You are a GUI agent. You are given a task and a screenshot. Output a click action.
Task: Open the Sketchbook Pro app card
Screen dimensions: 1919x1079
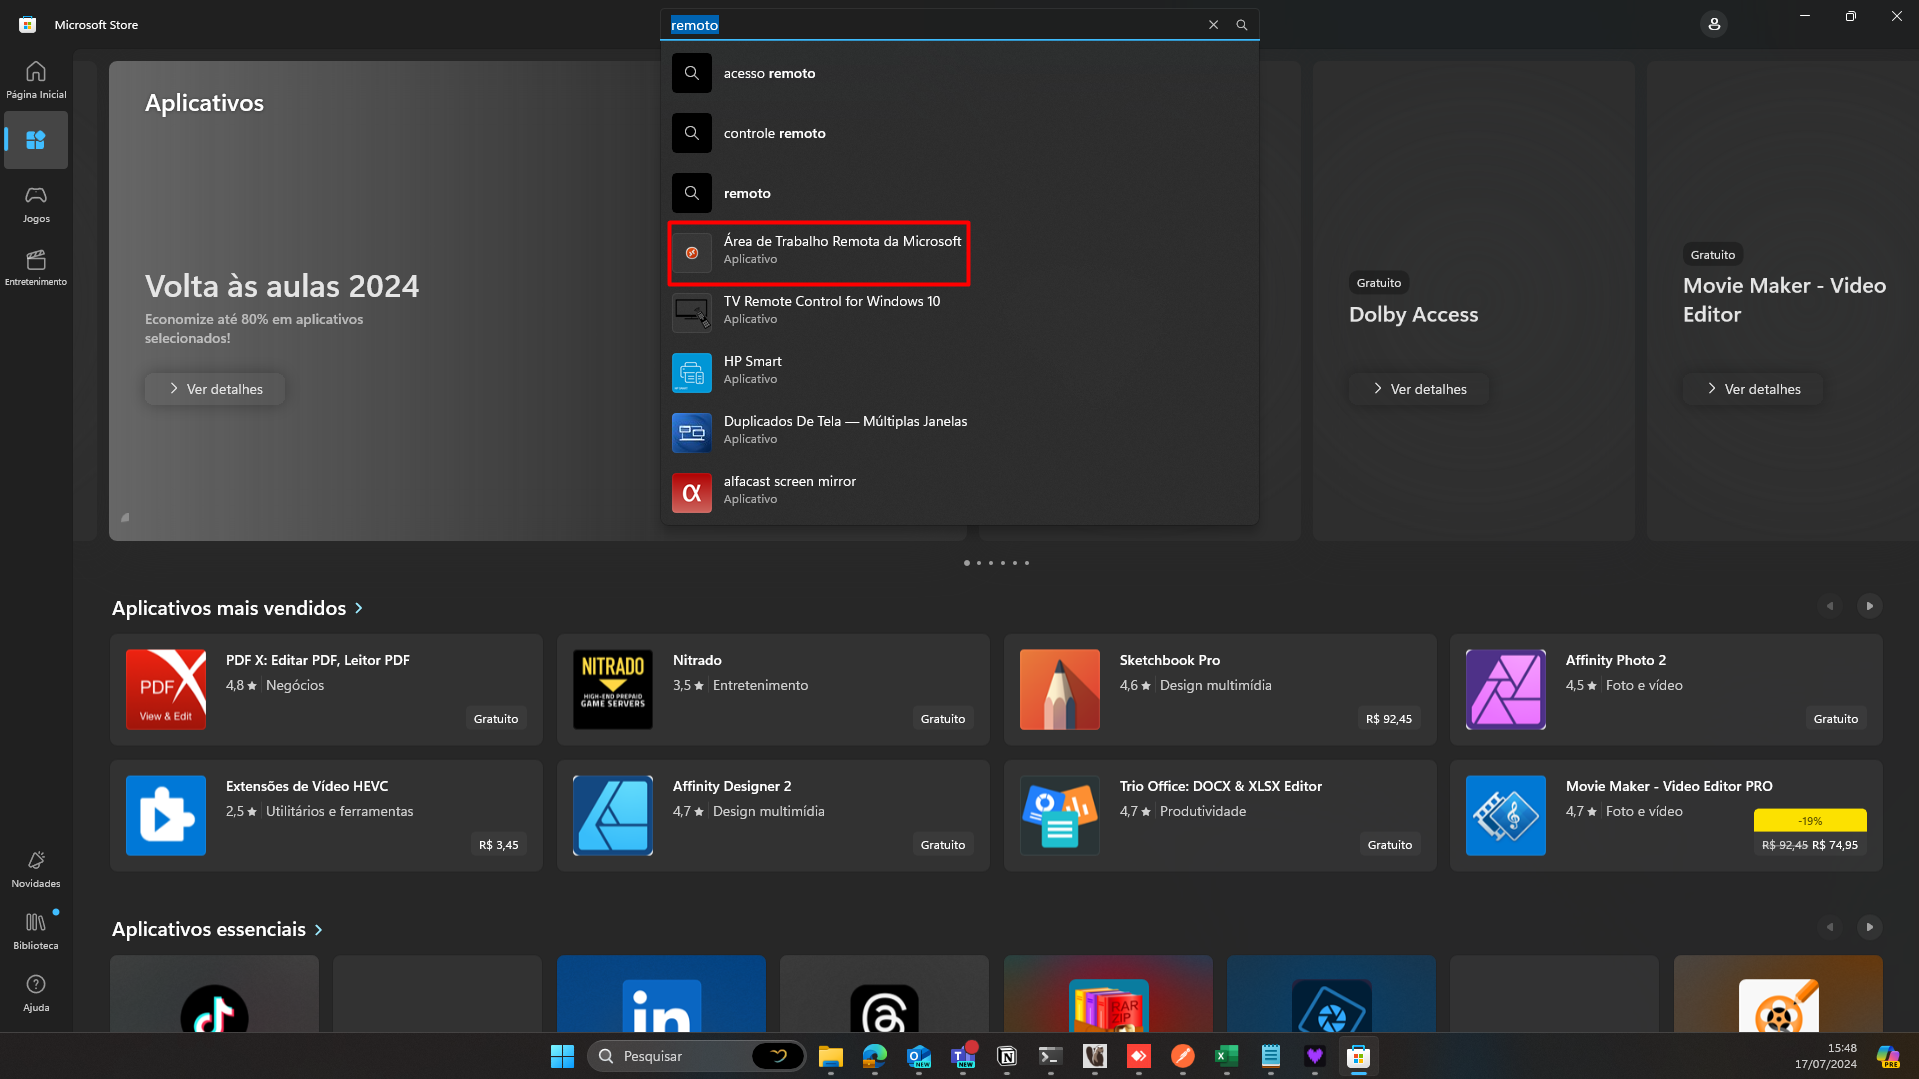(x=1219, y=689)
